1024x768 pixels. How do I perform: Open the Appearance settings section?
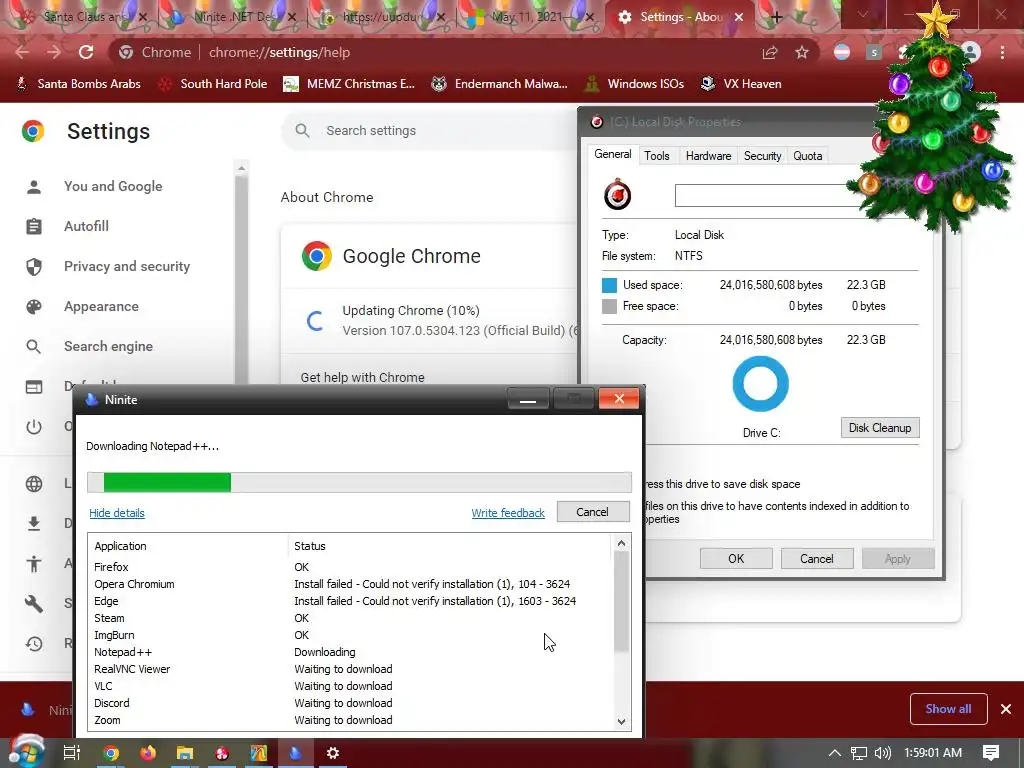click(x=101, y=306)
